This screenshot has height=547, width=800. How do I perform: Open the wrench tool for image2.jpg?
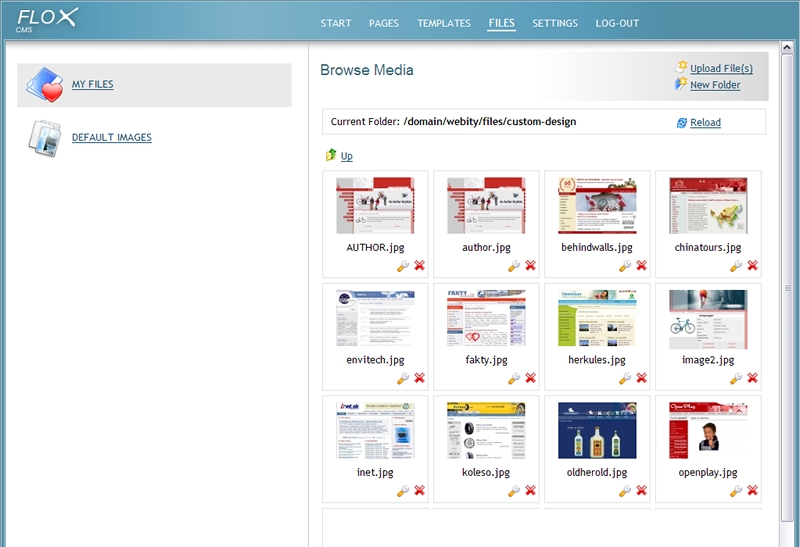[736, 378]
